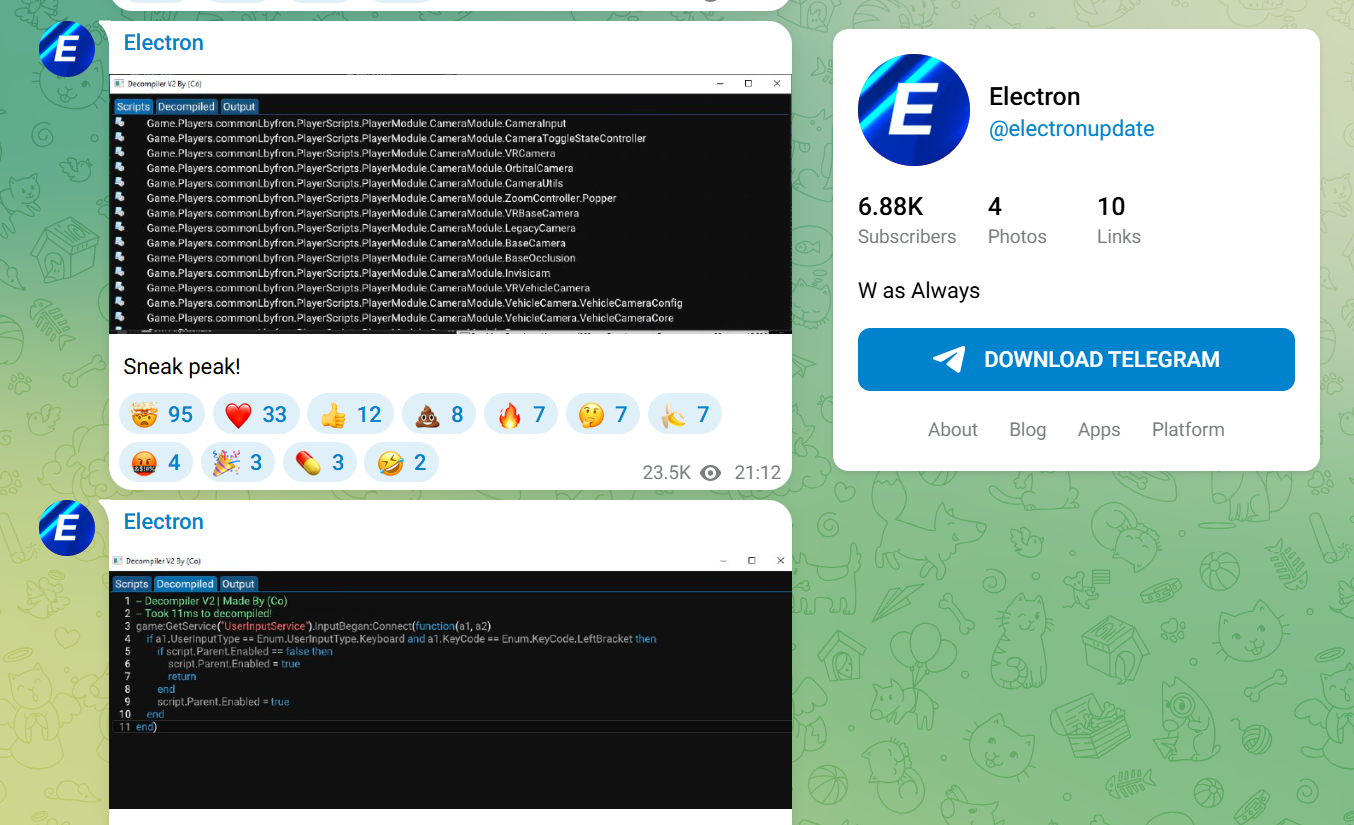Screen dimensions: 1354x825
Task: Click the party popper reaction with 3
Action: point(237,463)
